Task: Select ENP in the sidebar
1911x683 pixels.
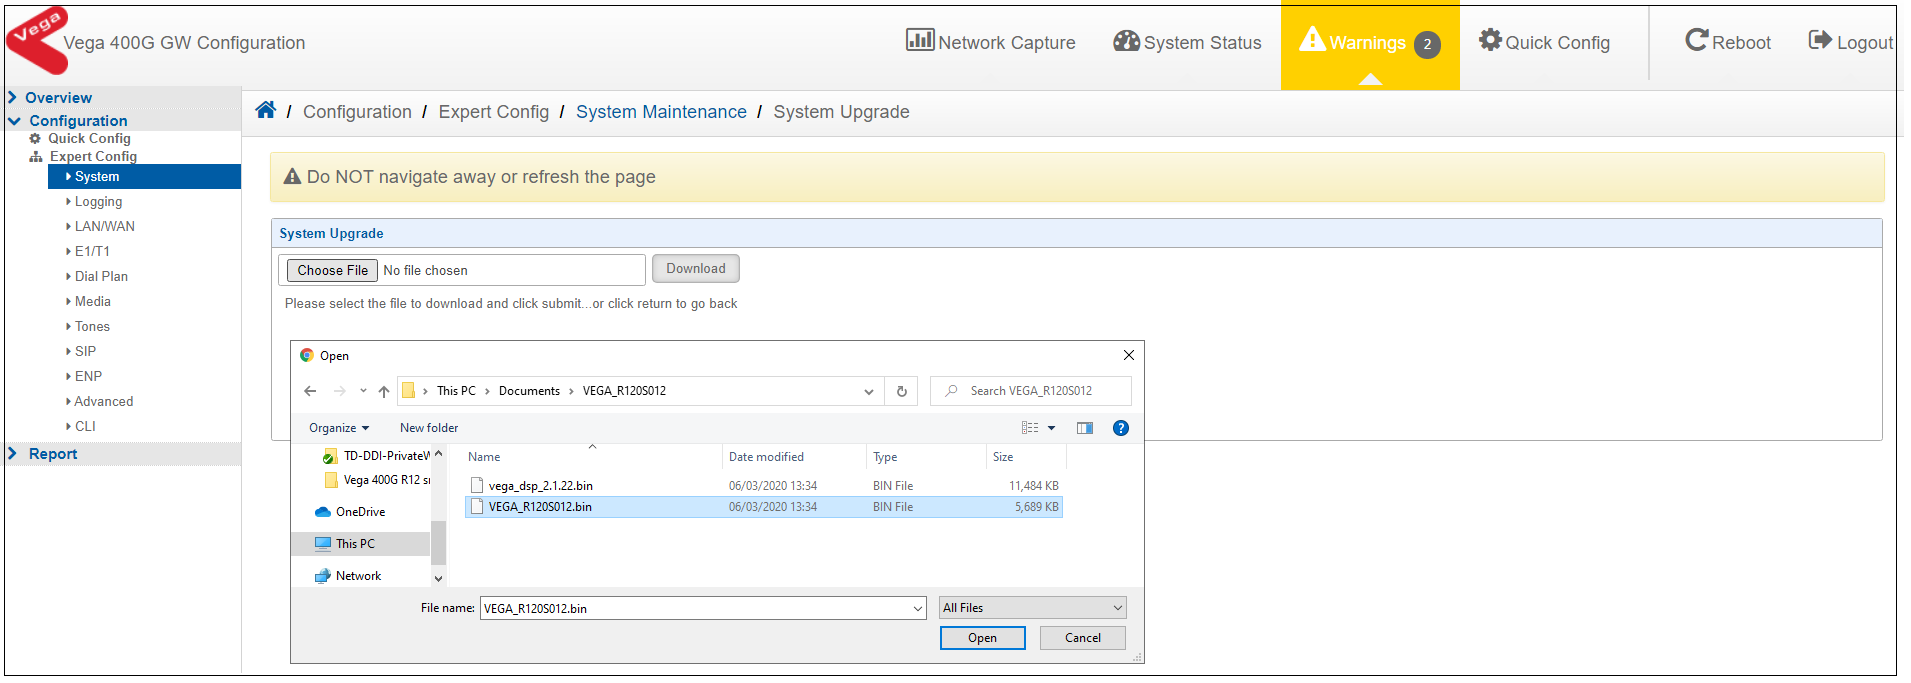Action: pyautogui.click(x=88, y=377)
